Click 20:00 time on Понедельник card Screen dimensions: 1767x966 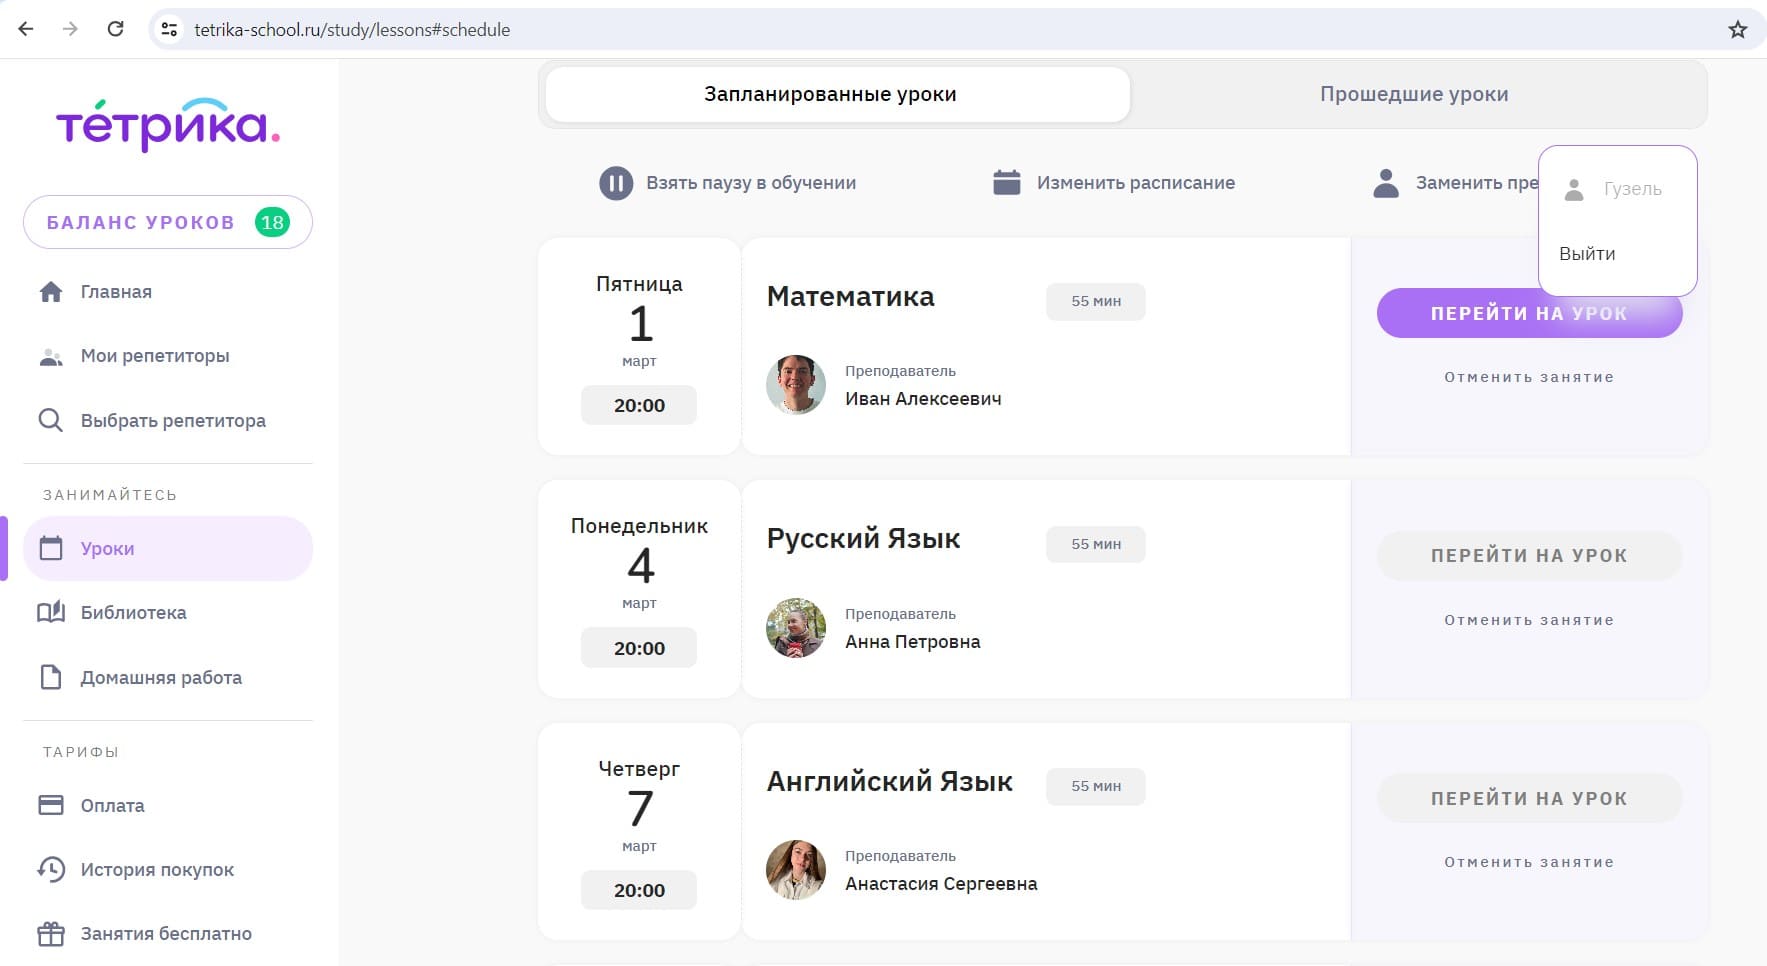point(639,648)
